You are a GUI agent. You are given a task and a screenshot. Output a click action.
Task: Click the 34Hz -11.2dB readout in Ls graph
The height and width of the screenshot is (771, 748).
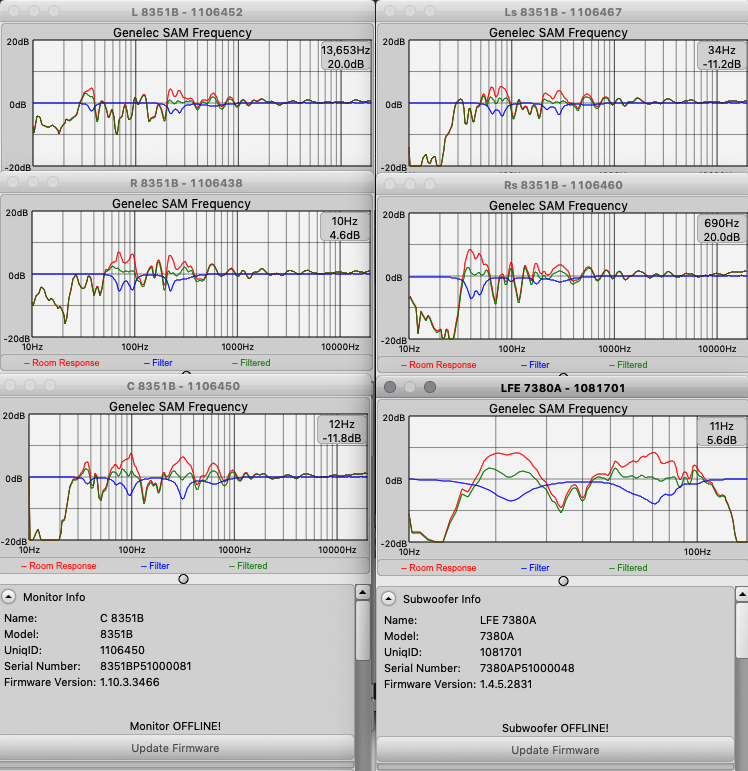[722, 57]
